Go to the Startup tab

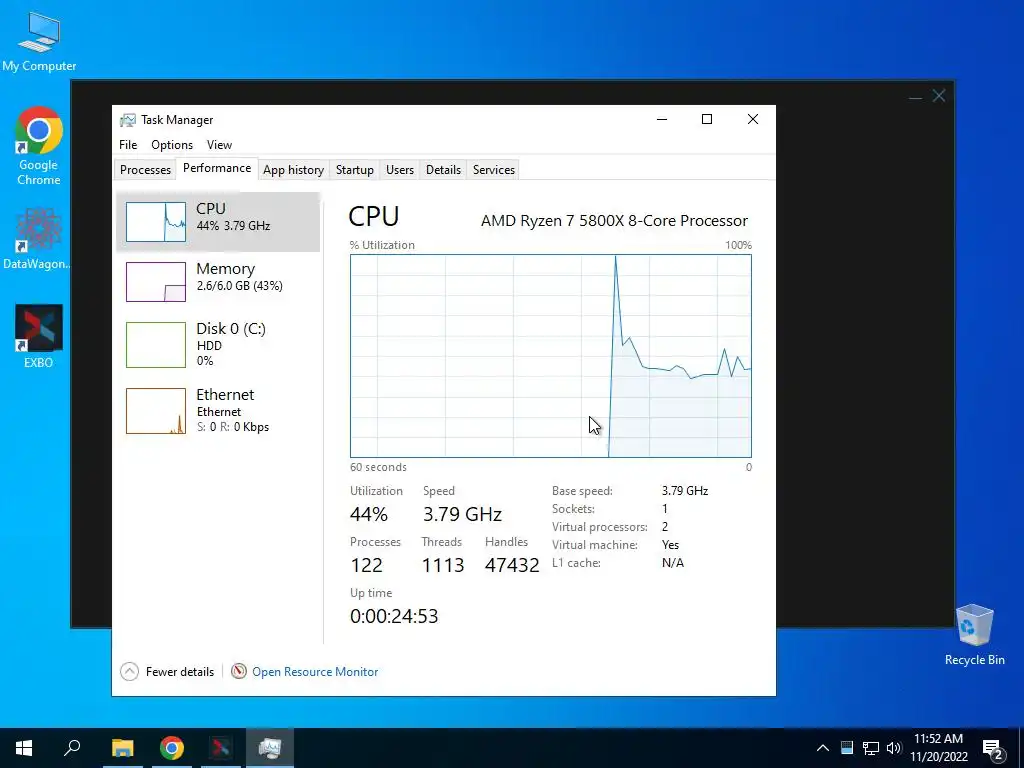tap(355, 170)
